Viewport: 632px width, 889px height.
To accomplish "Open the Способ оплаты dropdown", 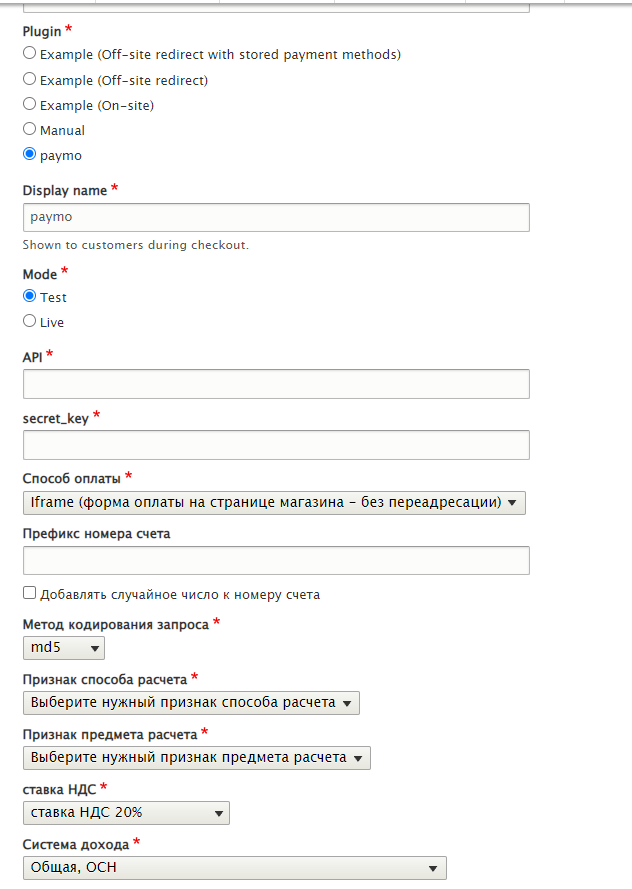I will (x=275, y=502).
